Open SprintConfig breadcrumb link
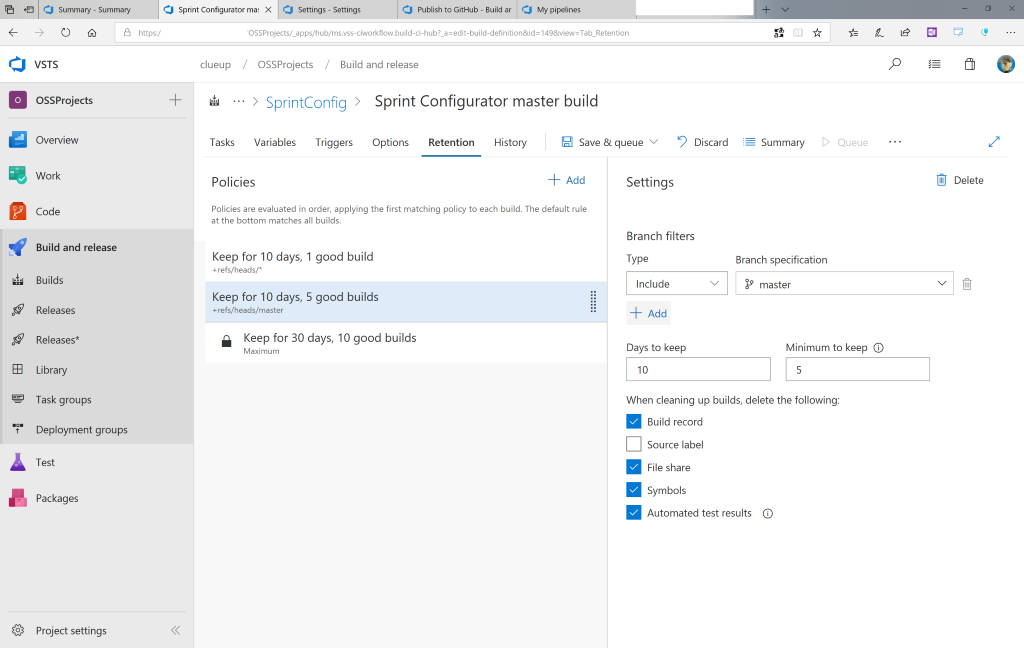 pos(306,103)
